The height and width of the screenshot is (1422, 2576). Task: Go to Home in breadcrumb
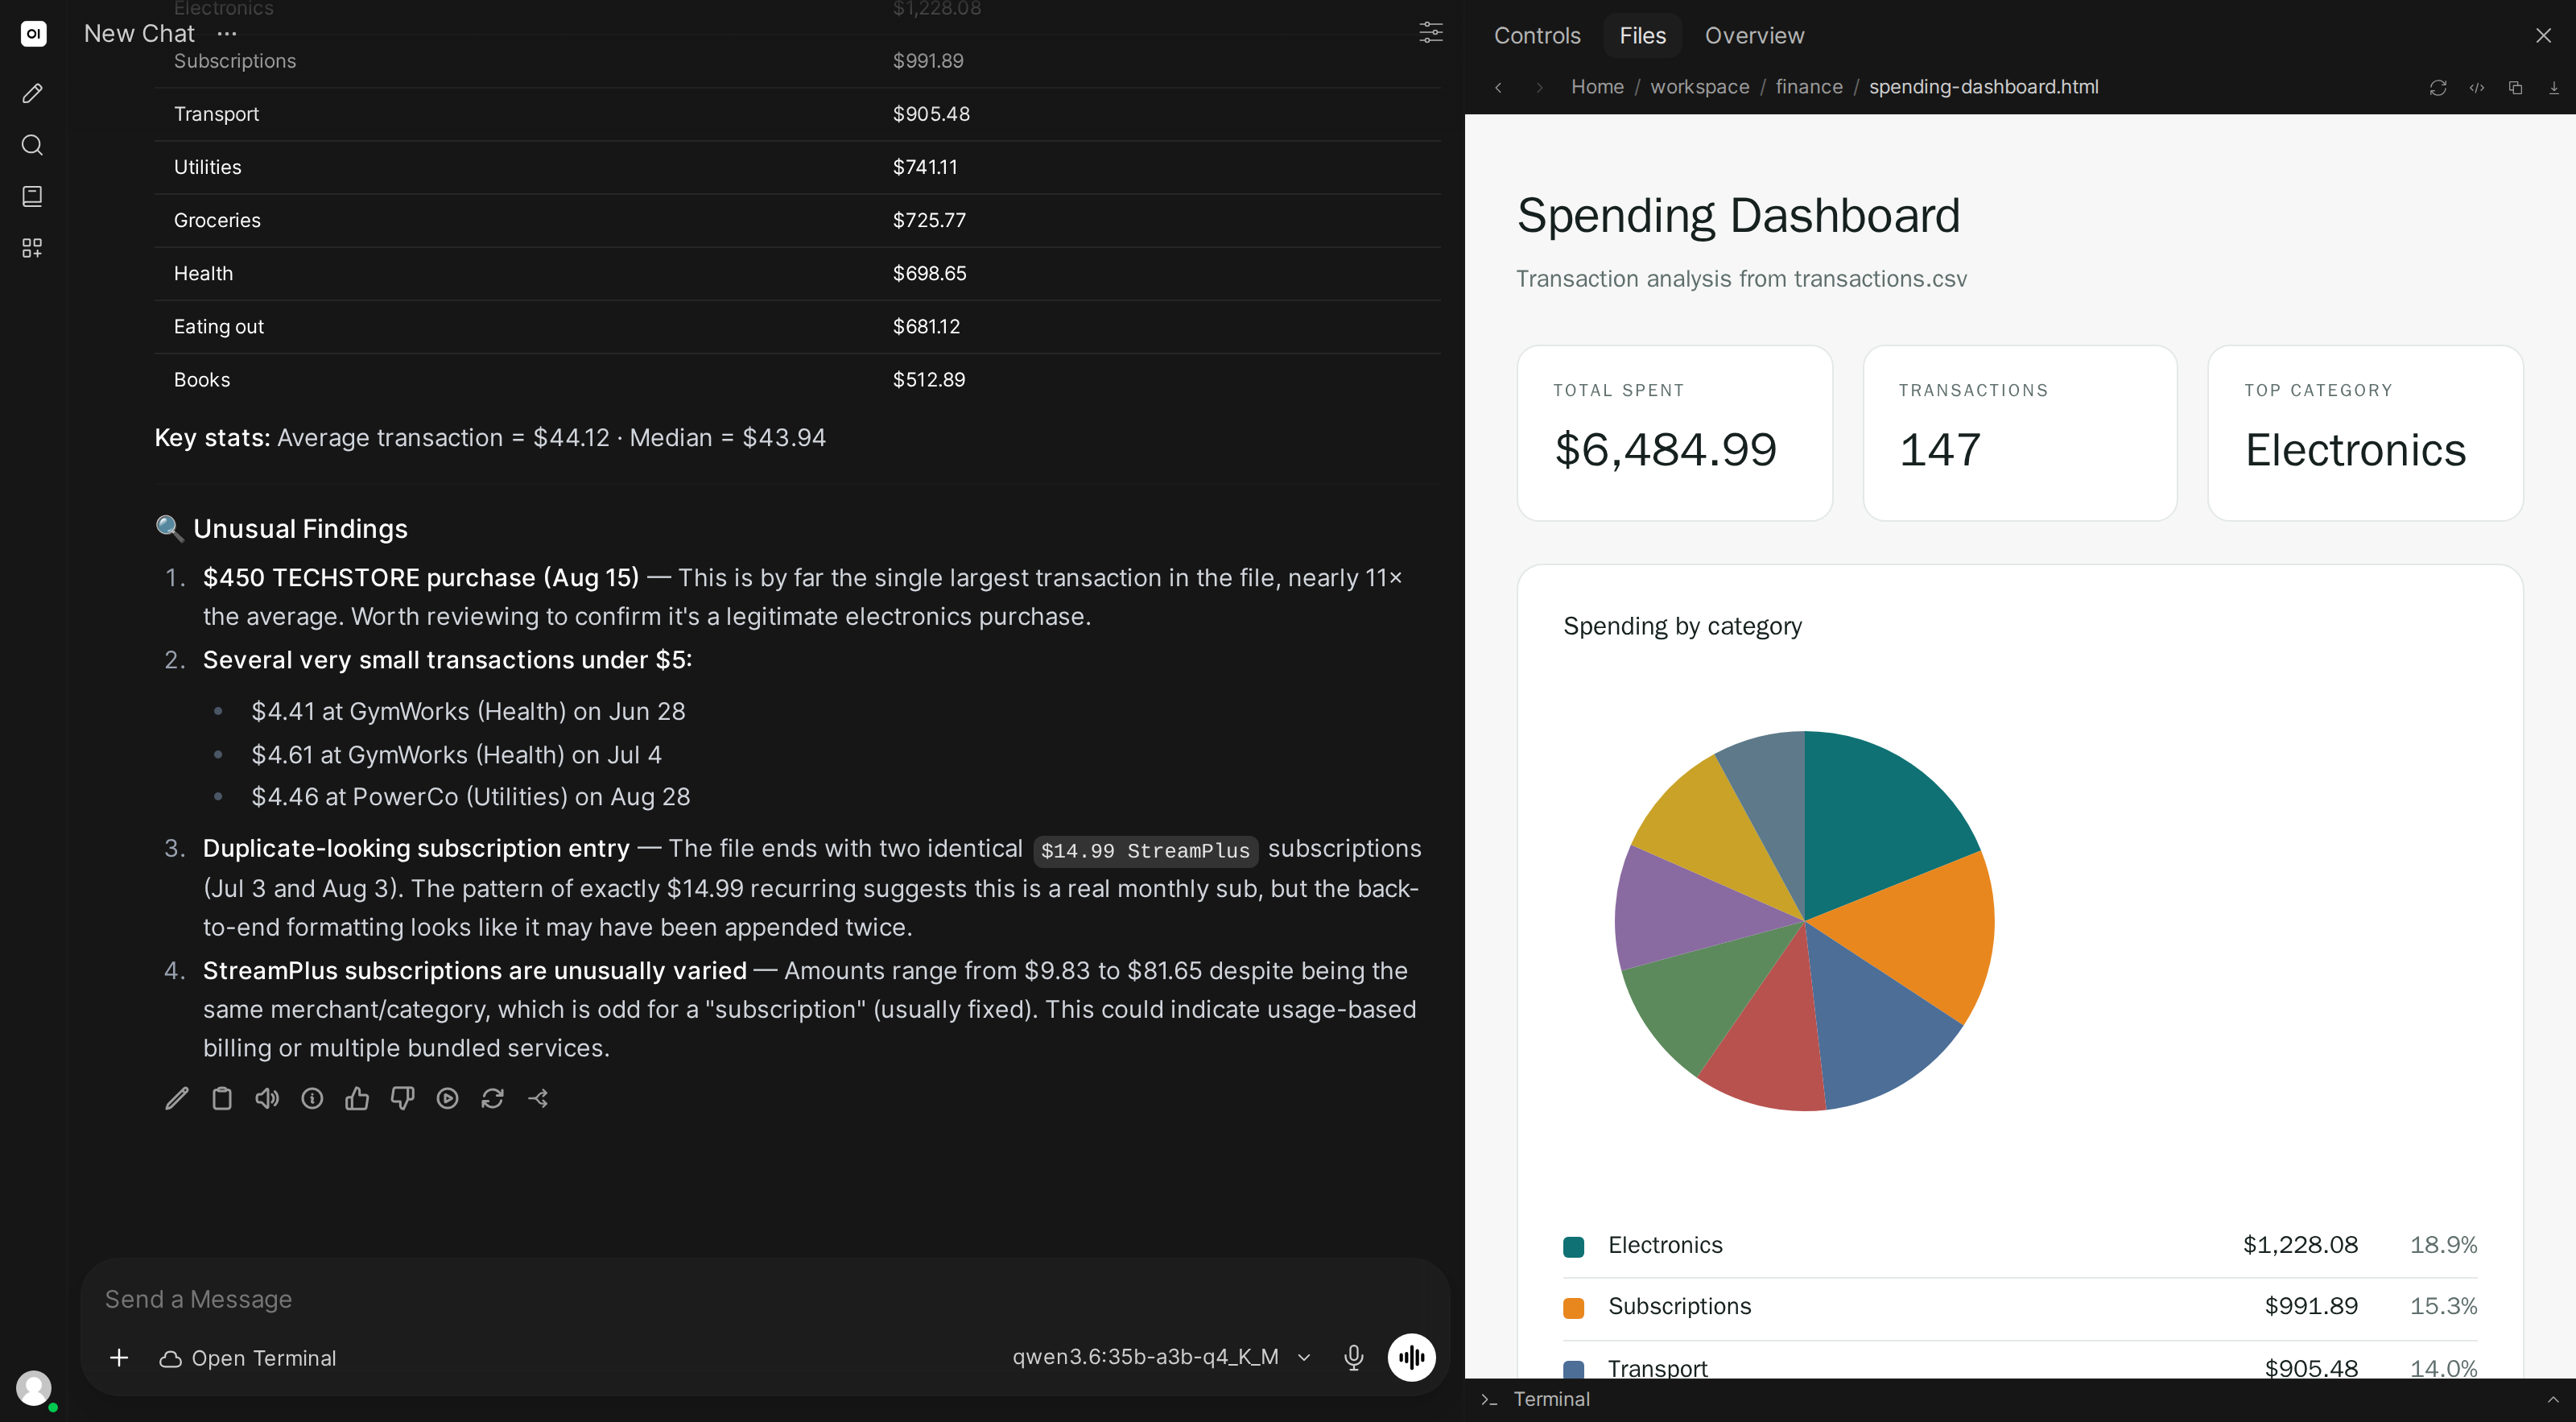click(1597, 87)
